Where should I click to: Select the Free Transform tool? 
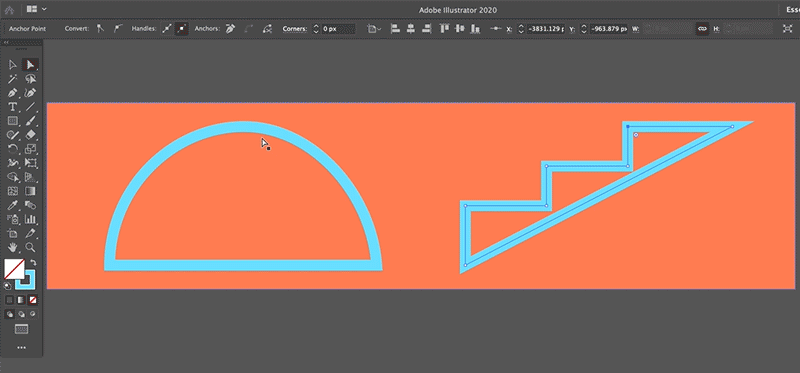(30, 163)
